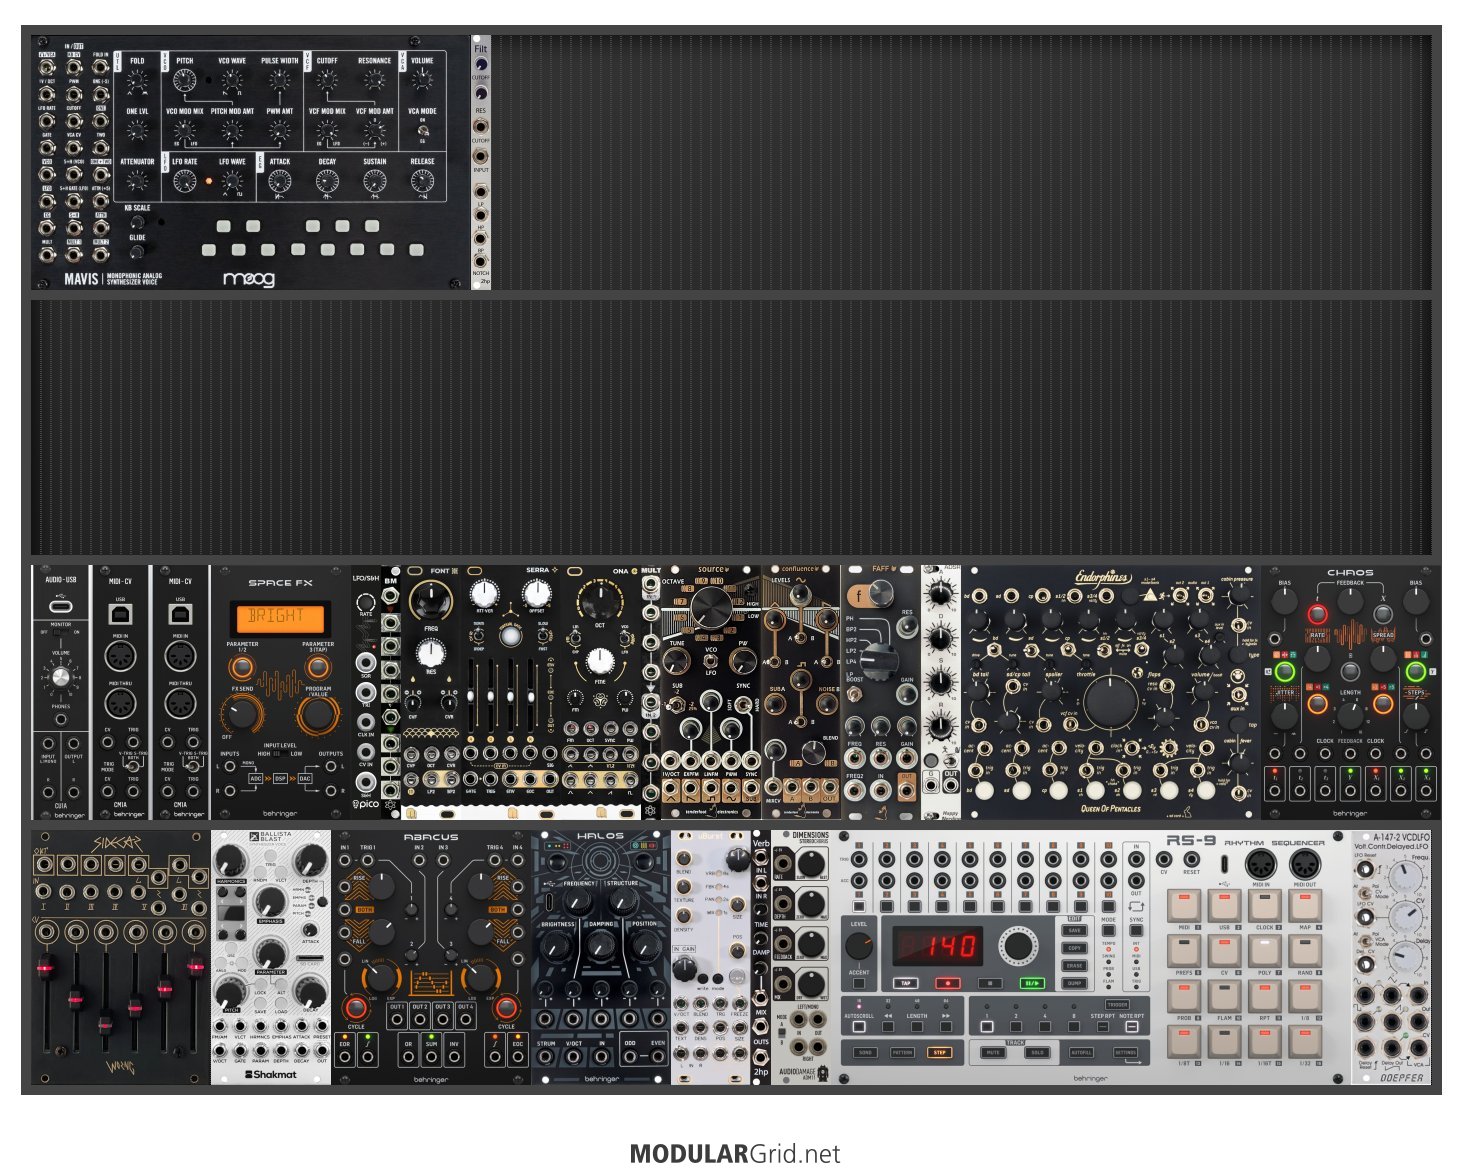This screenshot has width=1472, height=1175.
Task: Flip the INPUT LEVEL high/low switch on Space FX
Action: pos(279,754)
